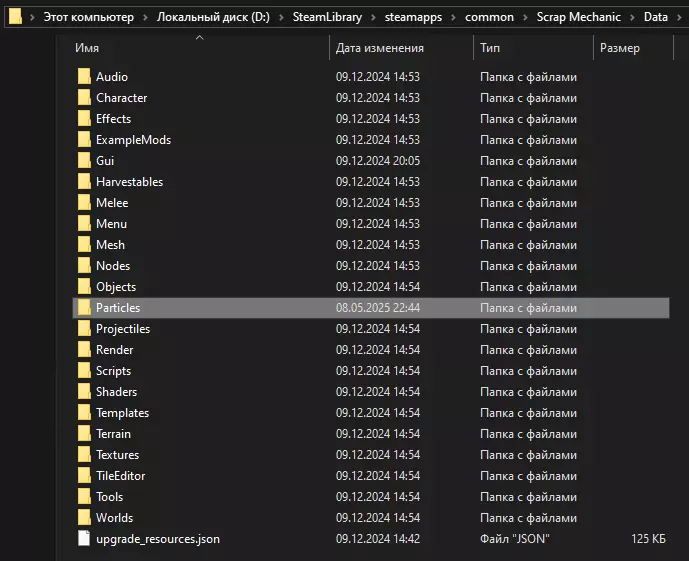Select the Harvestables folder name
Image resolution: width=689 pixels, height=561 pixels.
tap(130, 182)
